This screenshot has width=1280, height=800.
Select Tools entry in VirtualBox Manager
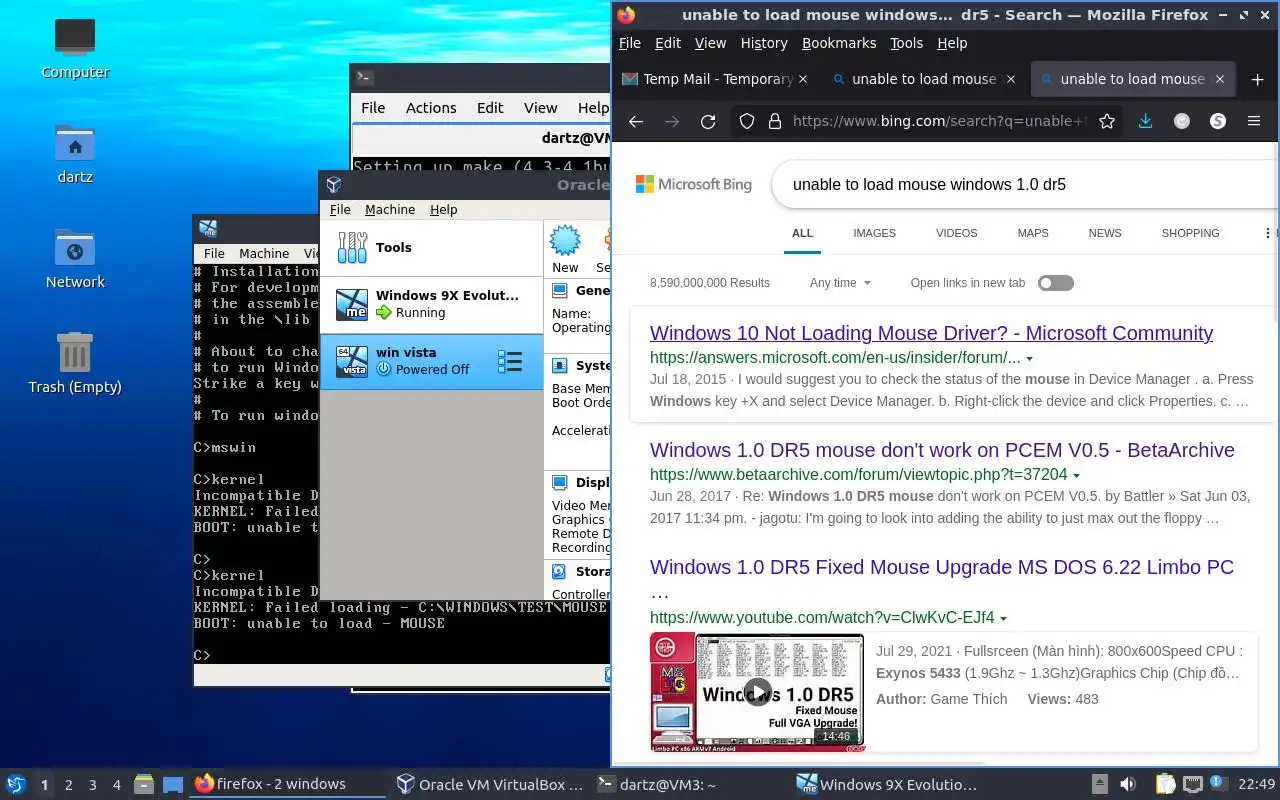click(431, 247)
